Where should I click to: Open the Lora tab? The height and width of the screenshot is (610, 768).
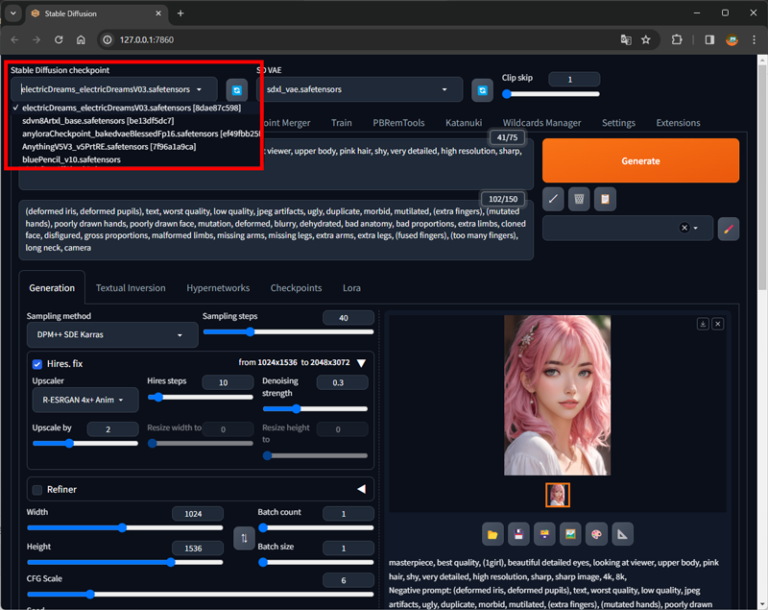pyautogui.click(x=352, y=288)
